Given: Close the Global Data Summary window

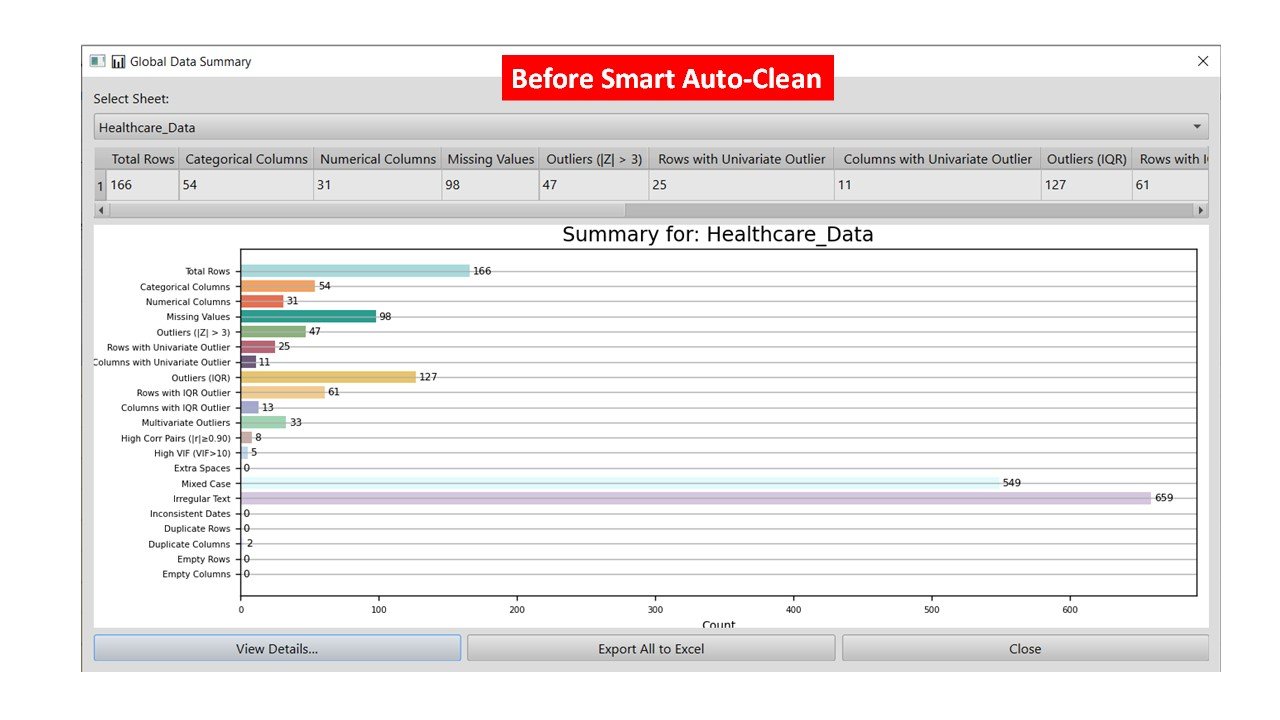Looking at the screenshot, I should (x=1203, y=62).
